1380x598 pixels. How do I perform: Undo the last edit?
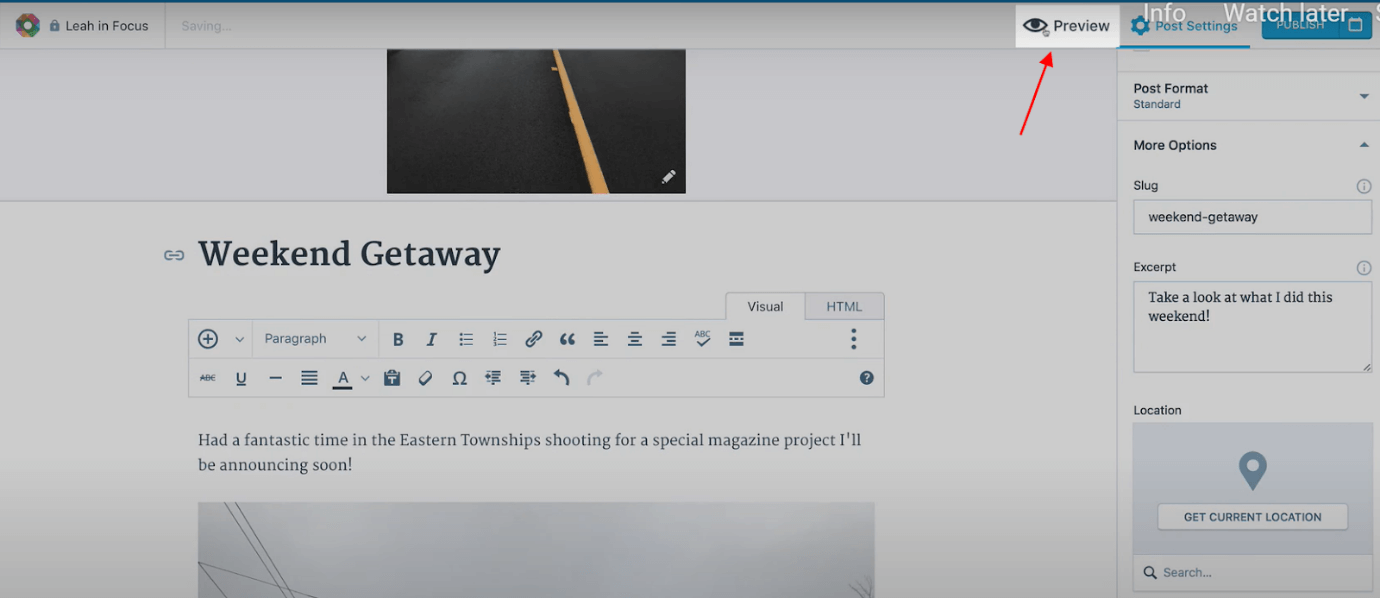tap(561, 378)
